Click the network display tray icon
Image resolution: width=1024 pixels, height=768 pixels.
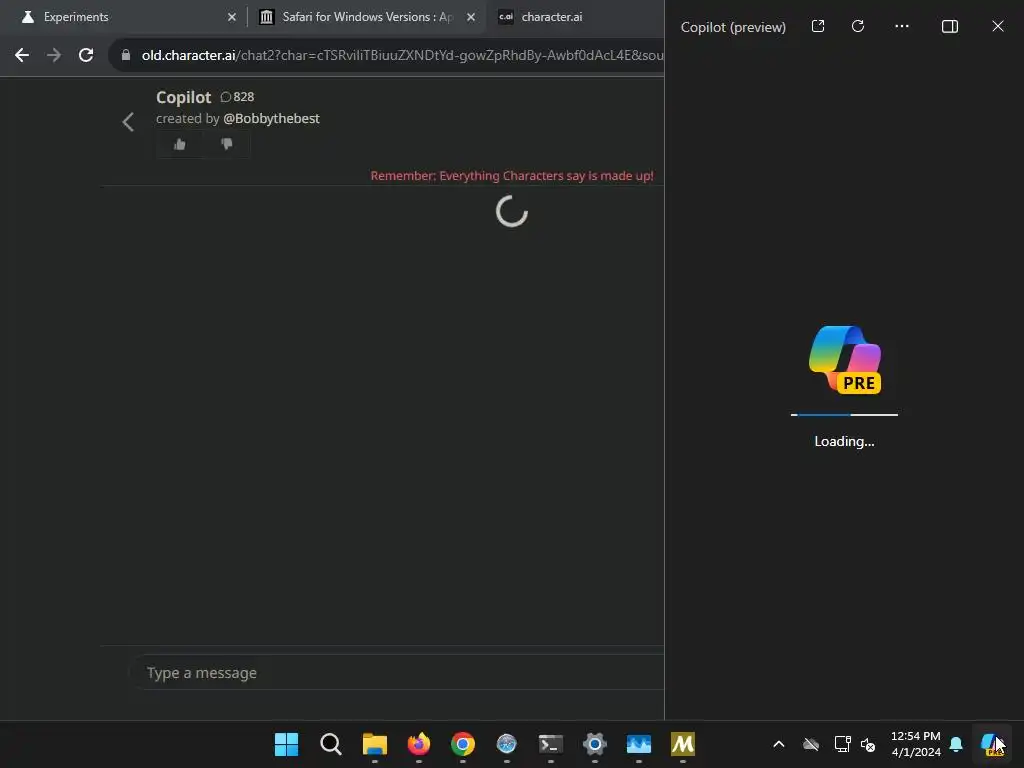842,744
